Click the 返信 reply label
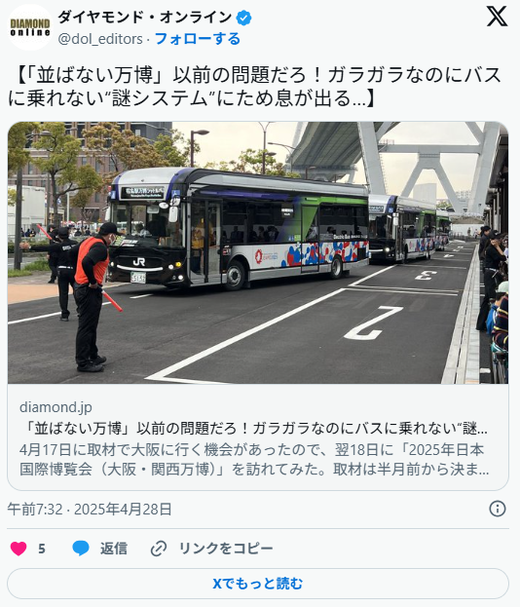This screenshot has width=520, height=607. [x=113, y=549]
